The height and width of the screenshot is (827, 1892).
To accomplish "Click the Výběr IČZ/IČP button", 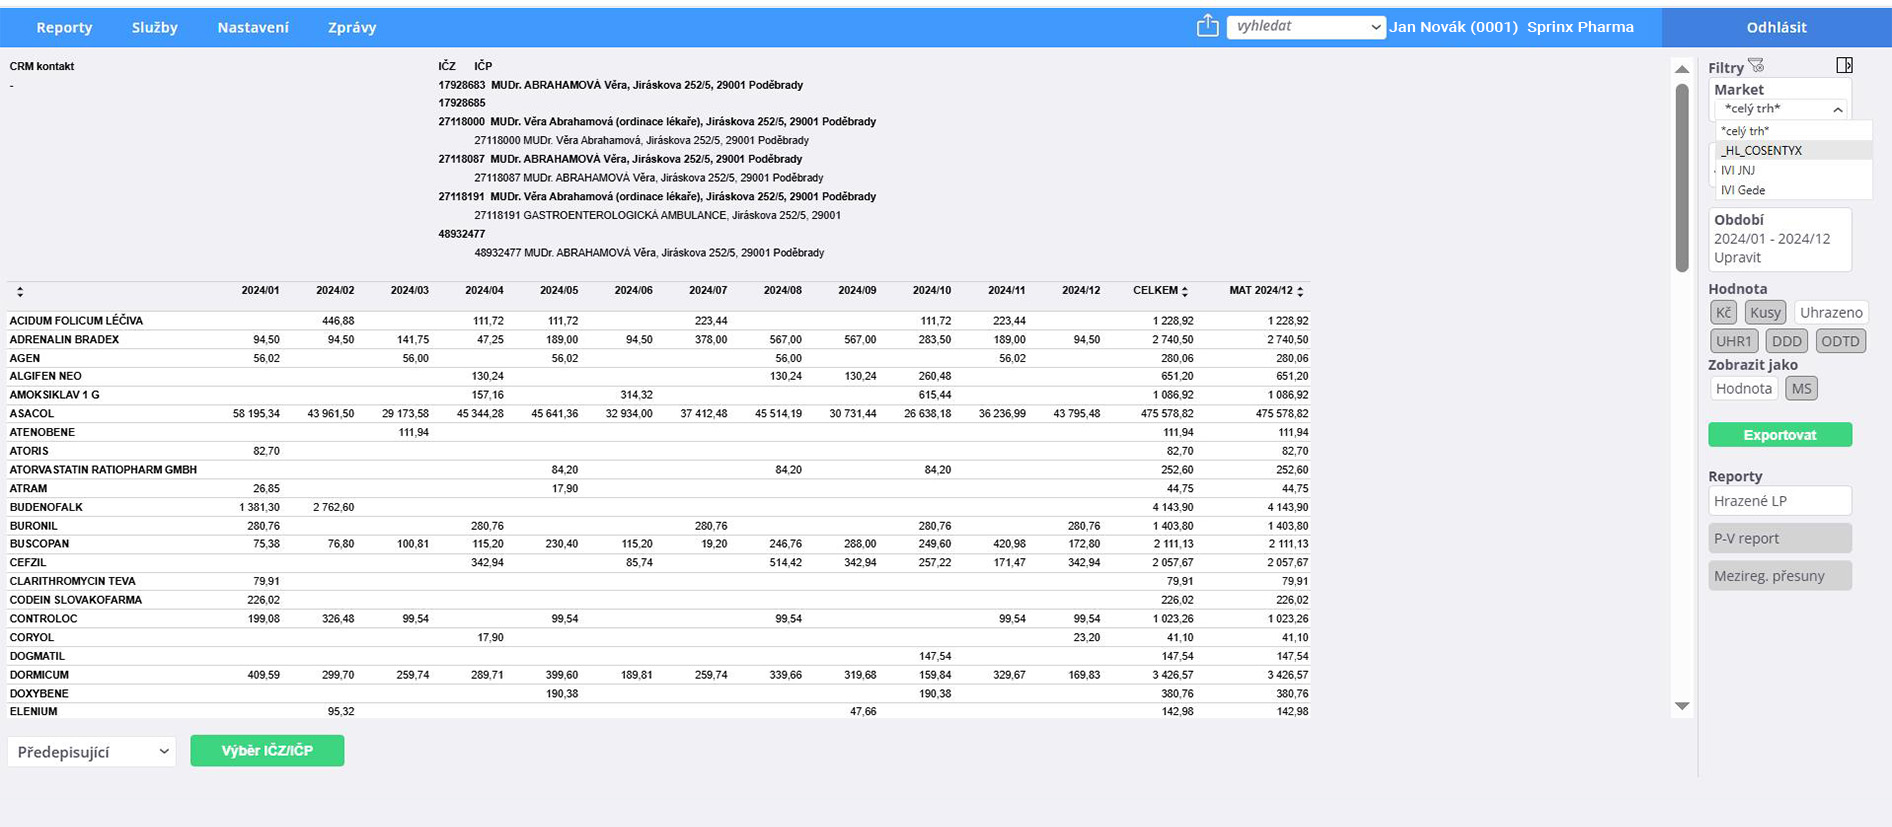I will click(x=267, y=751).
